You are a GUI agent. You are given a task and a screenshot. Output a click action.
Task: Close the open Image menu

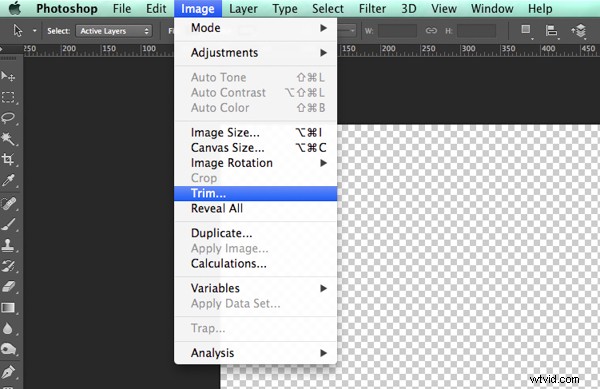point(197,8)
